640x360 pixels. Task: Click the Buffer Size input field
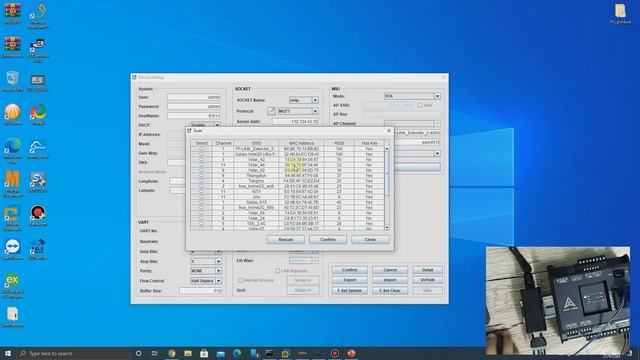(201, 291)
